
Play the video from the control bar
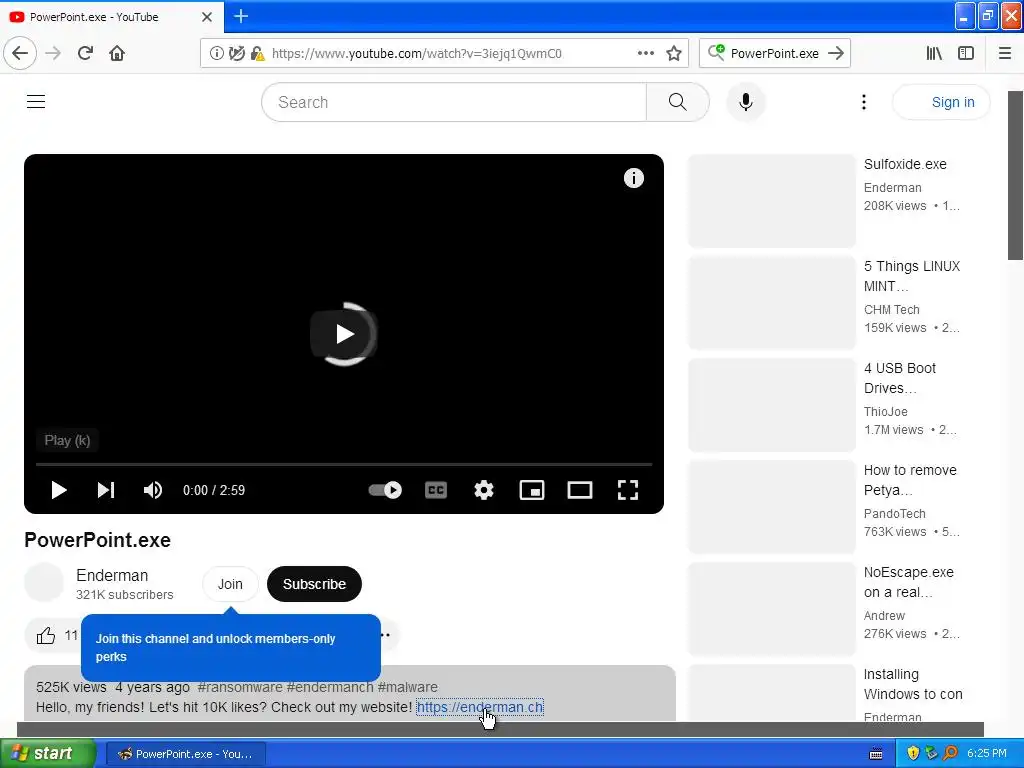click(x=59, y=490)
